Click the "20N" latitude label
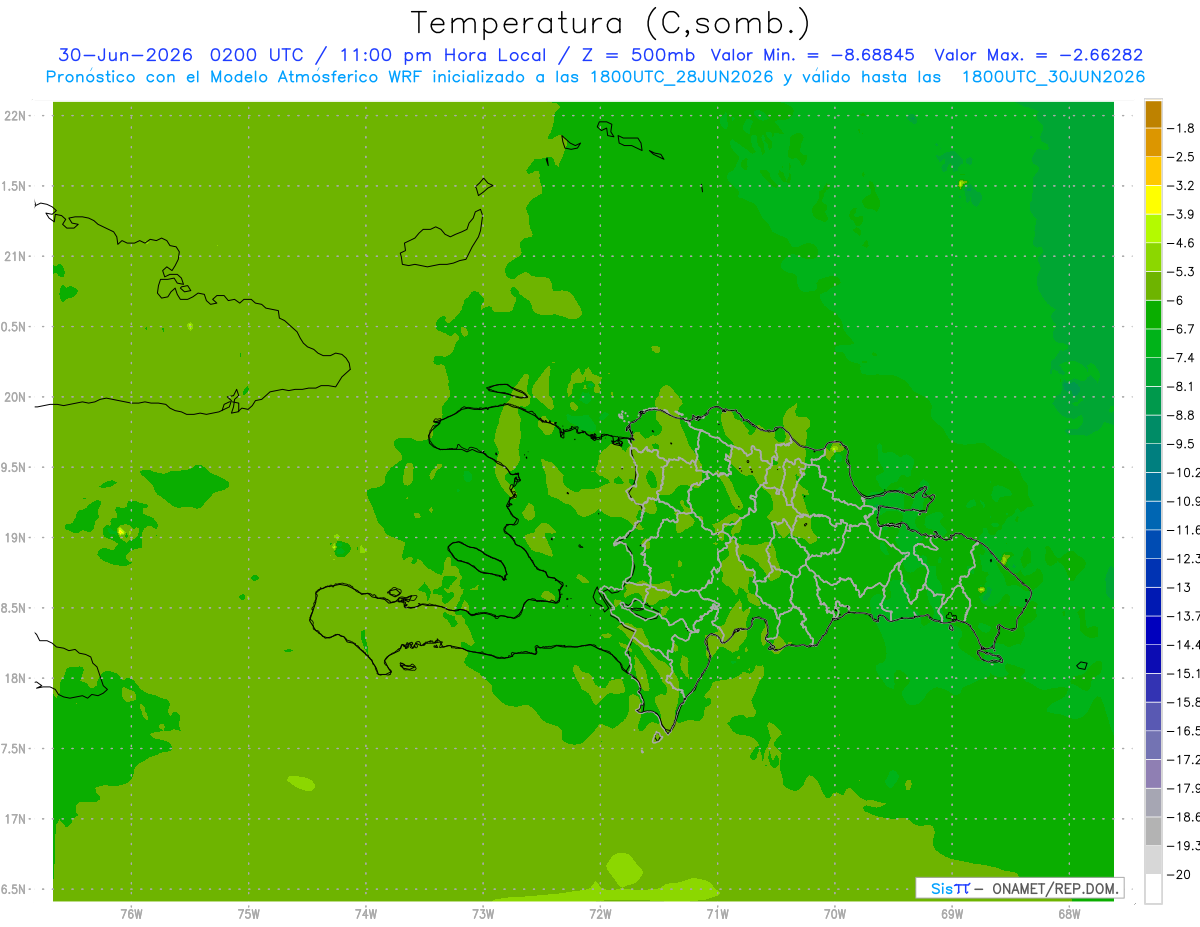The image size is (1200, 927). tap(17, 397)
